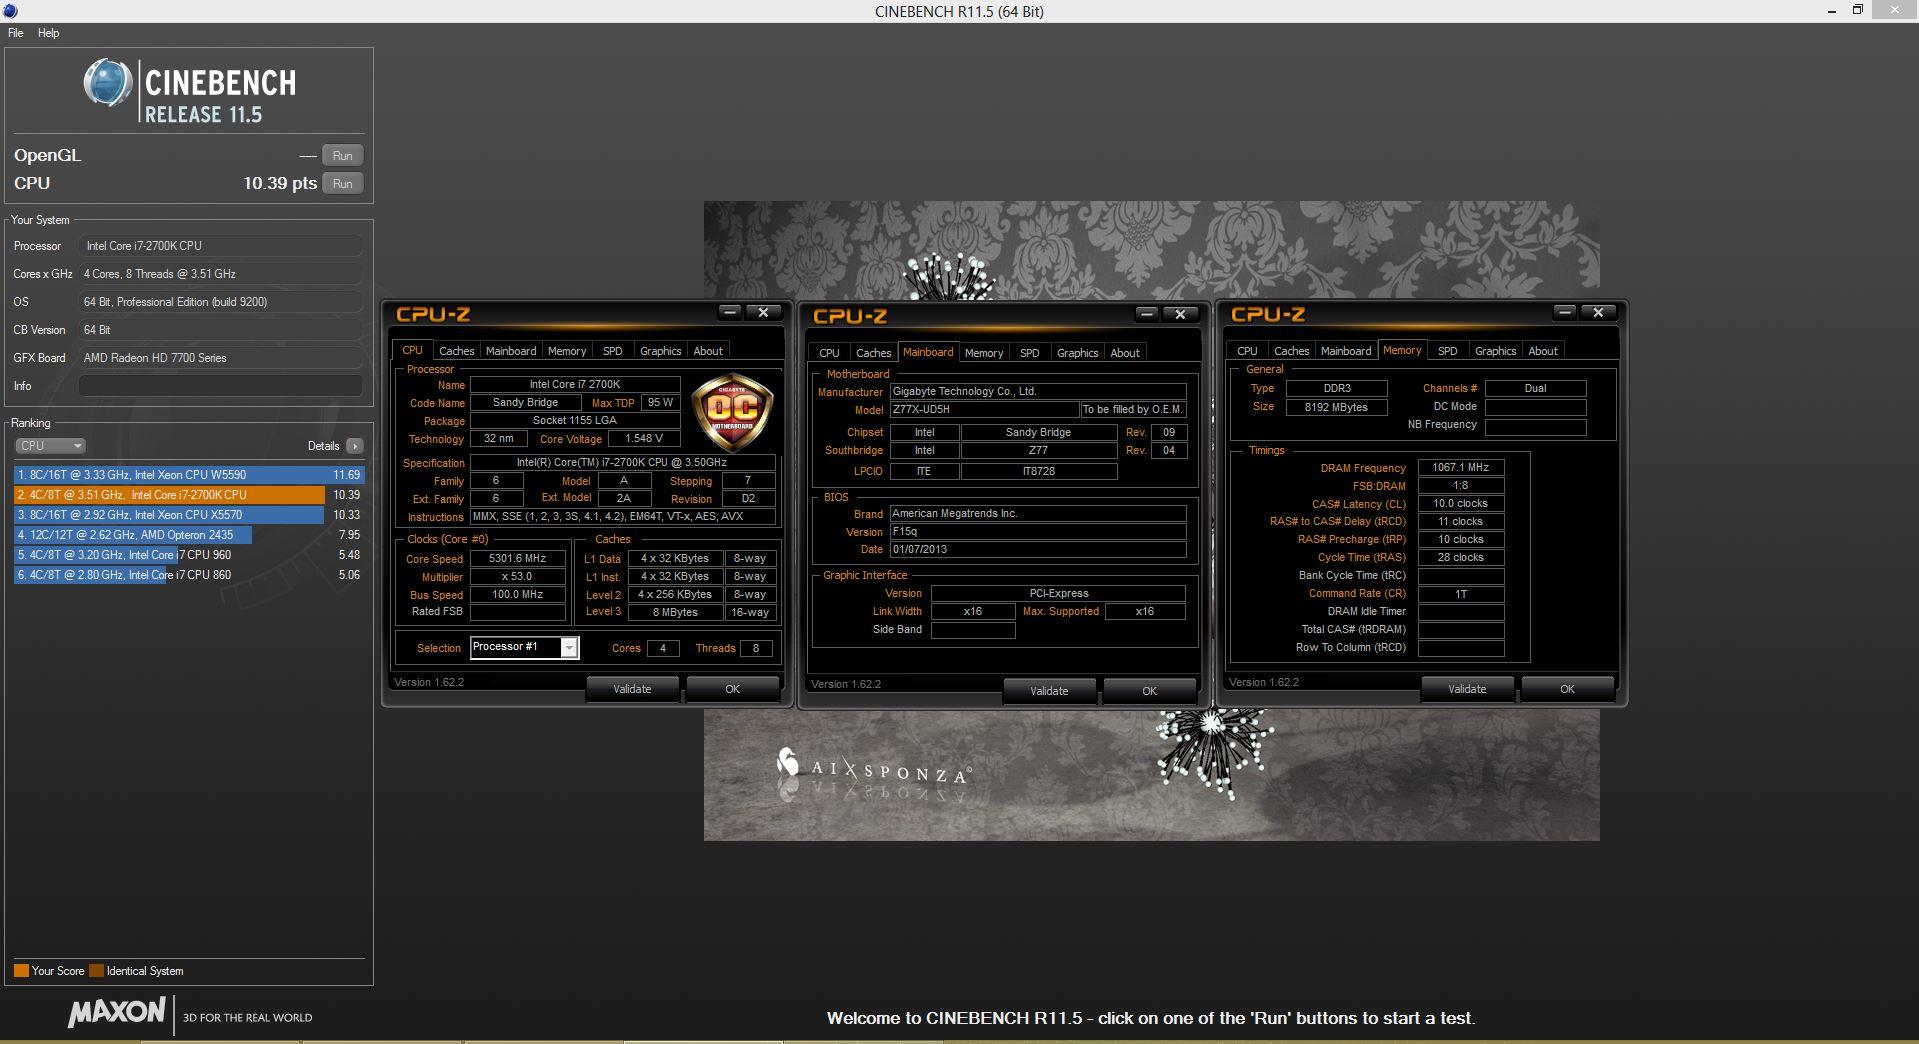Click the CPU-Z logo in the first window
This screenshot has height=1044, width=1919.
tap(433, 314)
